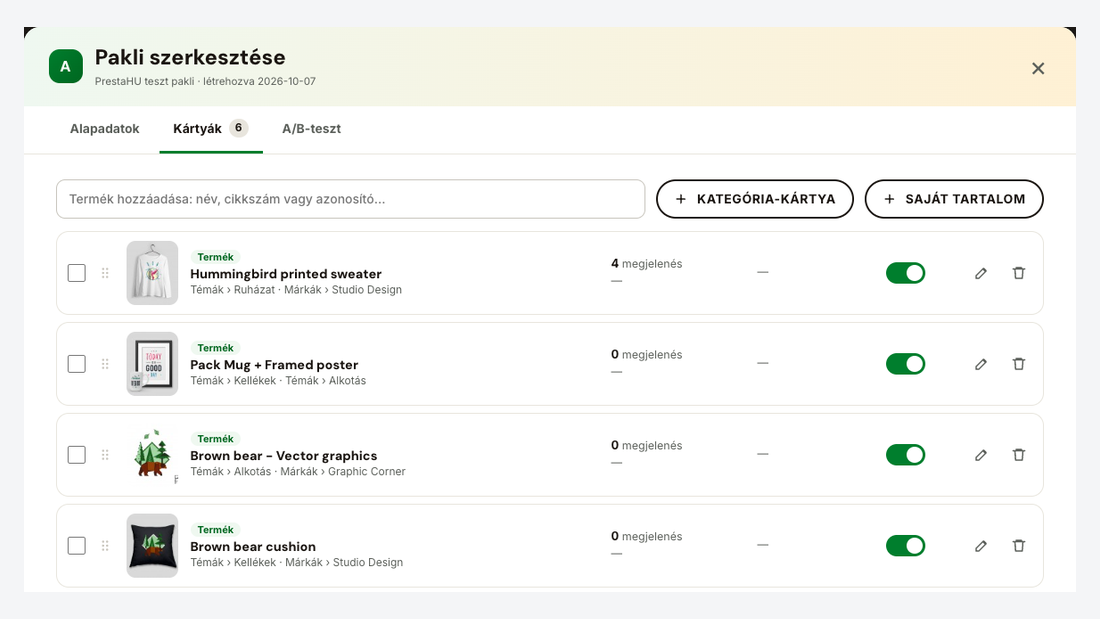Open the Brown bear cushion thumbnail

coord(152,545)
